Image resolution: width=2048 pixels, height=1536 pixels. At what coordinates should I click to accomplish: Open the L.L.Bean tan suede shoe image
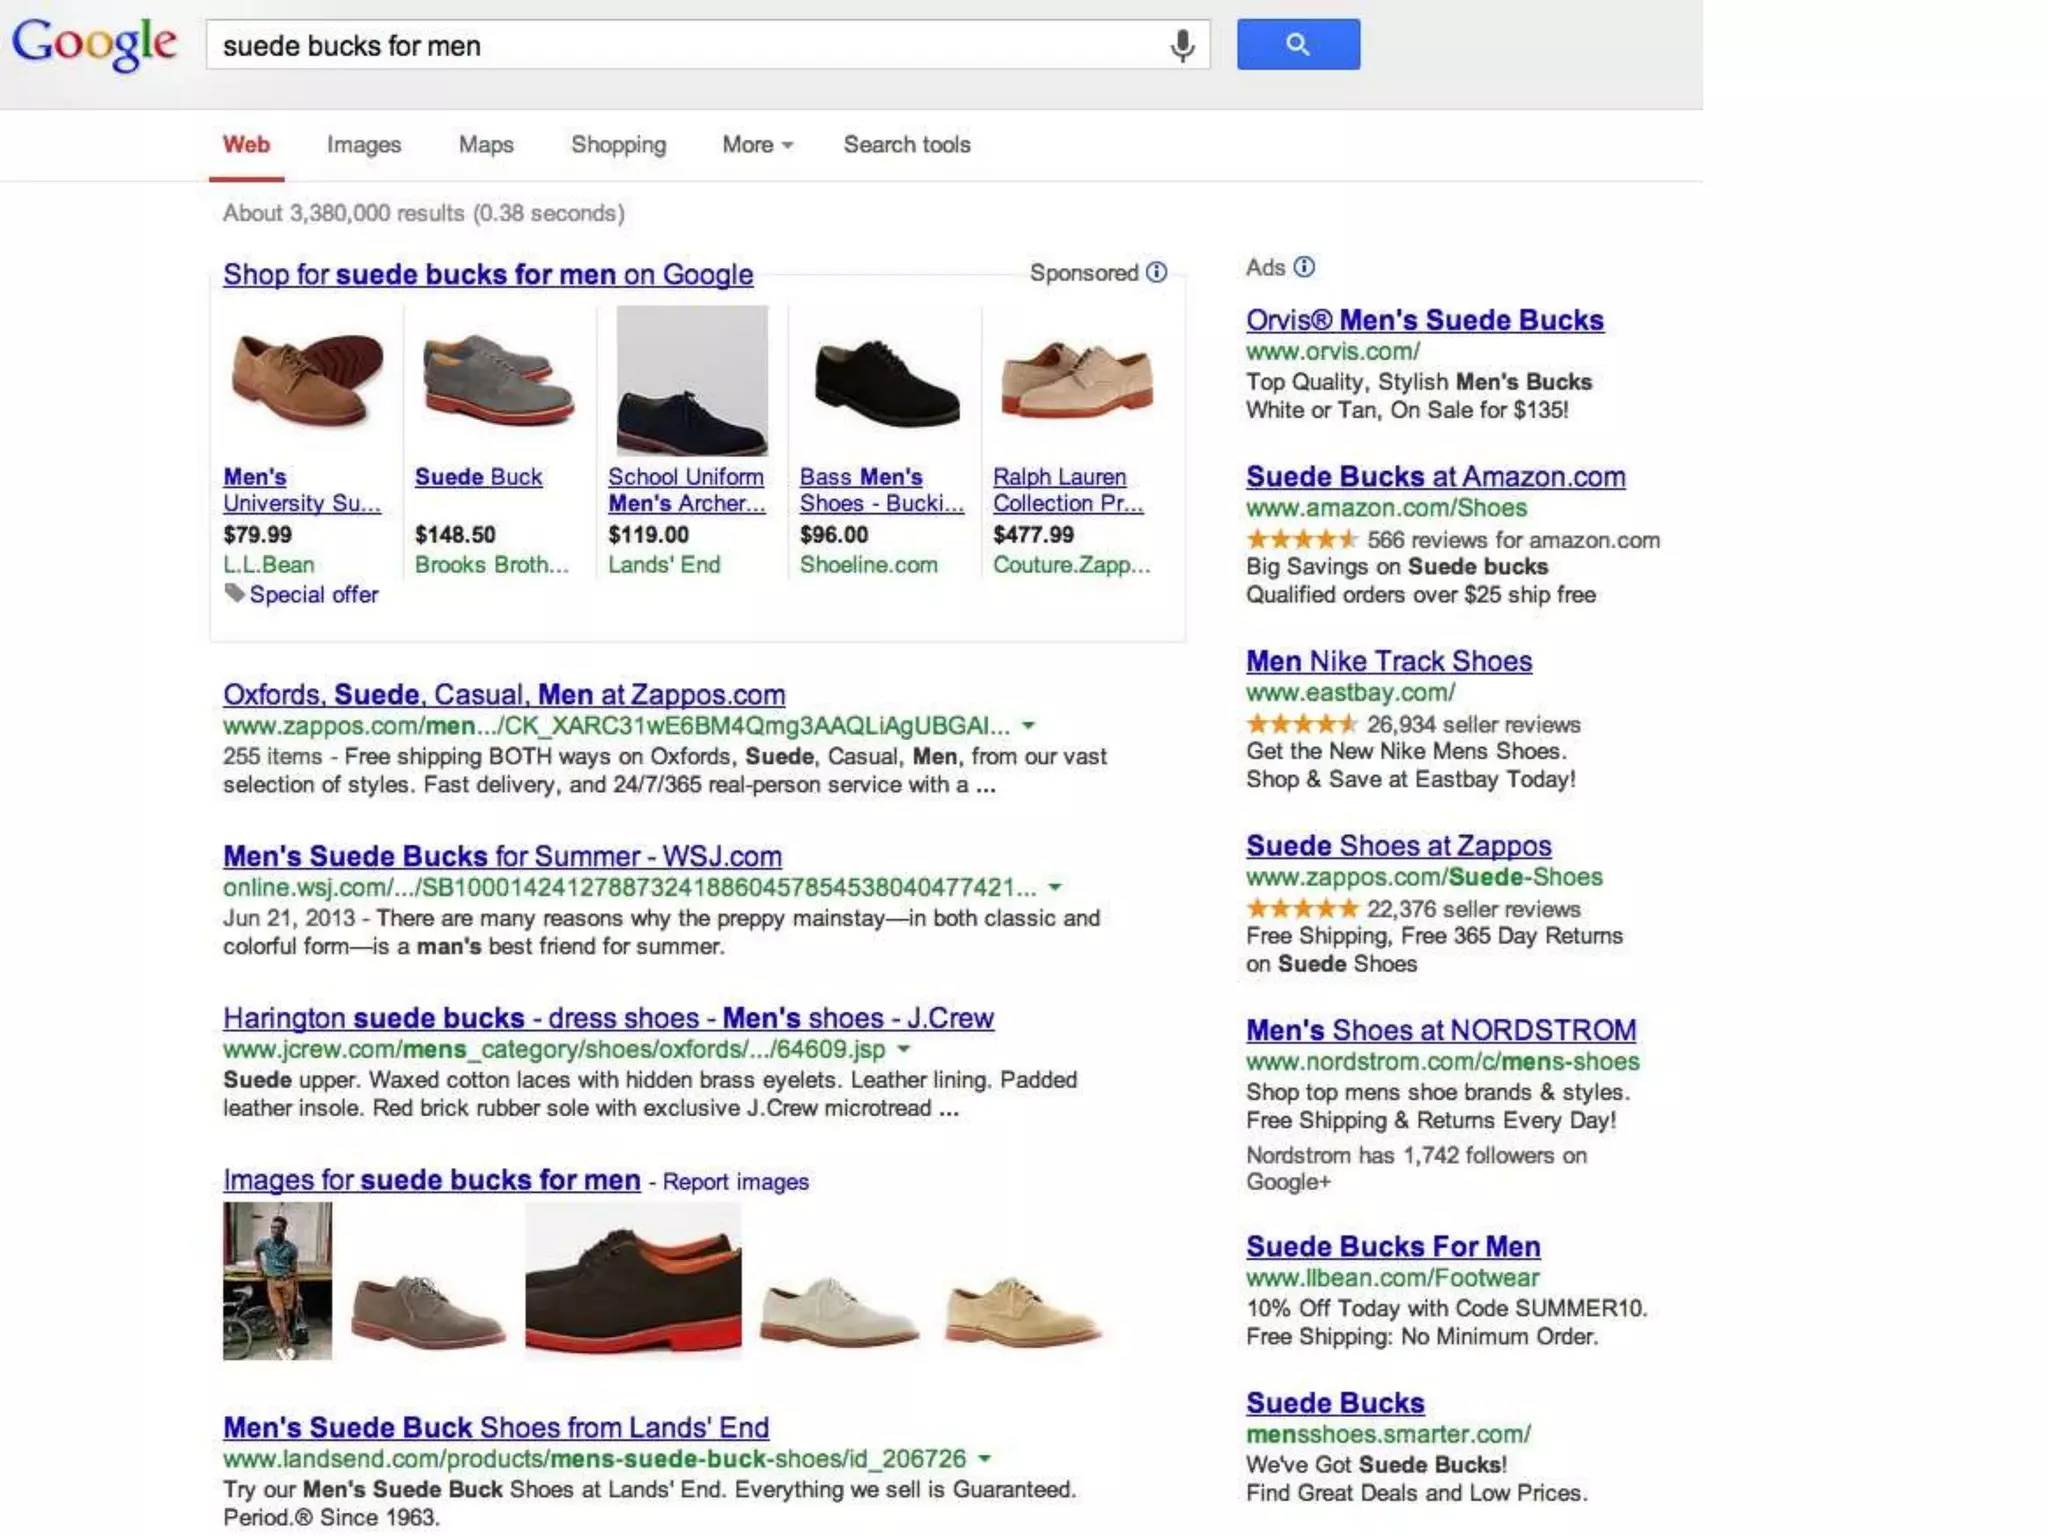pyautogui.click(x=307, y=381)
